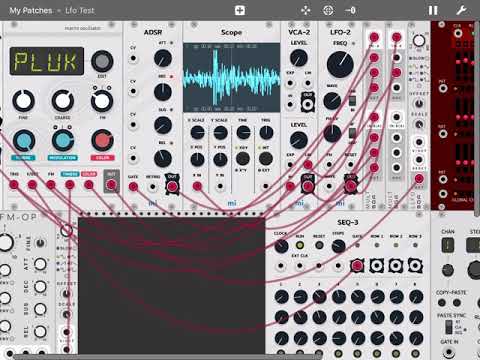Click the LFO-2 RESET input jack

[350, 164]
